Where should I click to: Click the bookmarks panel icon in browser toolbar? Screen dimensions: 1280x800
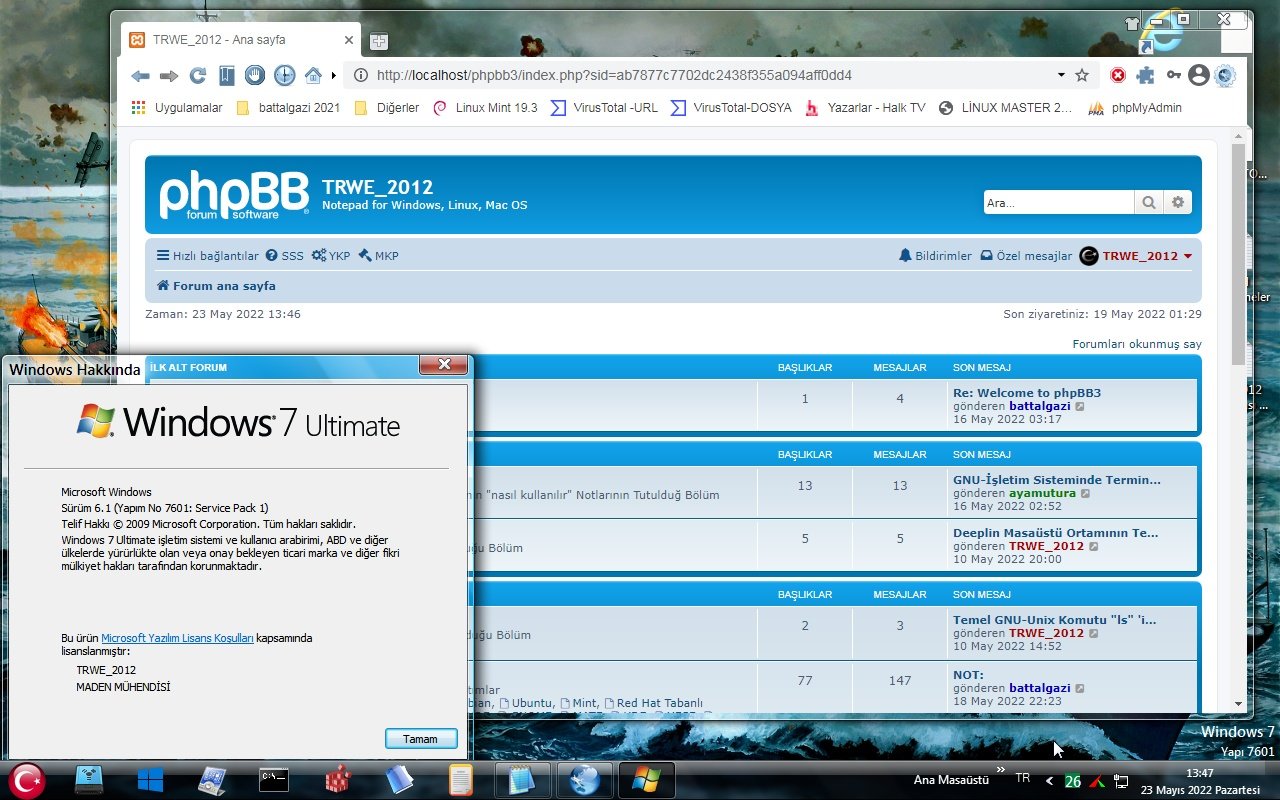point(227,75)
